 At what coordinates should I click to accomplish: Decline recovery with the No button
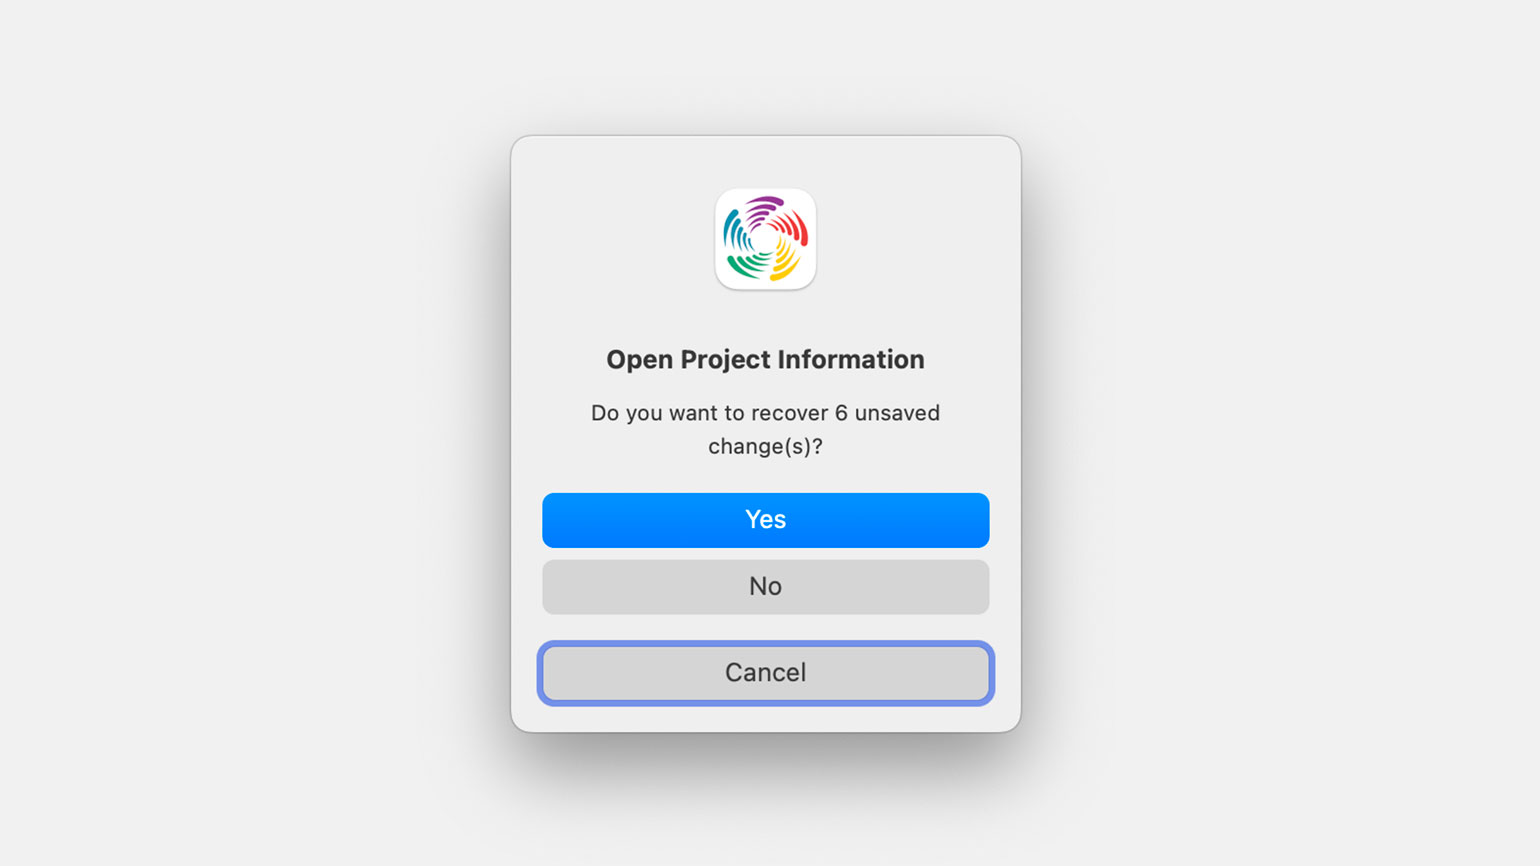pos(765,586)
